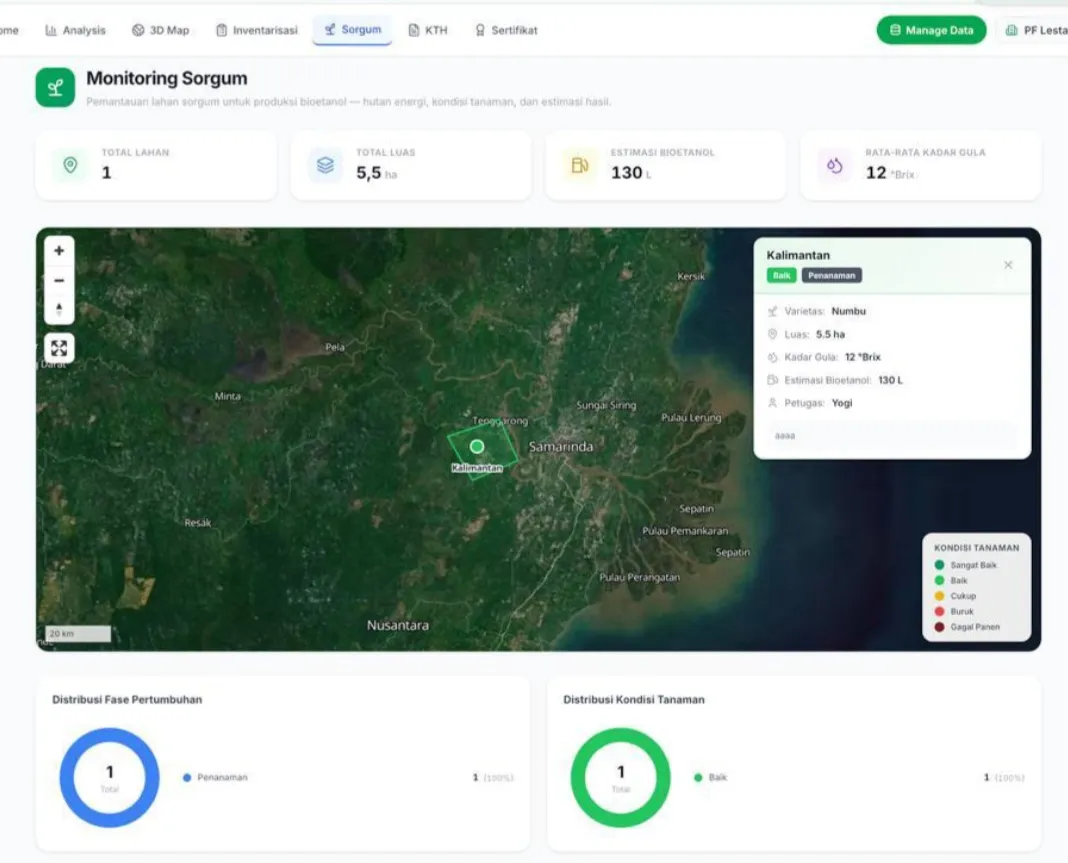Click the Estimasi Bioetanol 130 L value
1068x863 pixels.
tap(631, 173)
